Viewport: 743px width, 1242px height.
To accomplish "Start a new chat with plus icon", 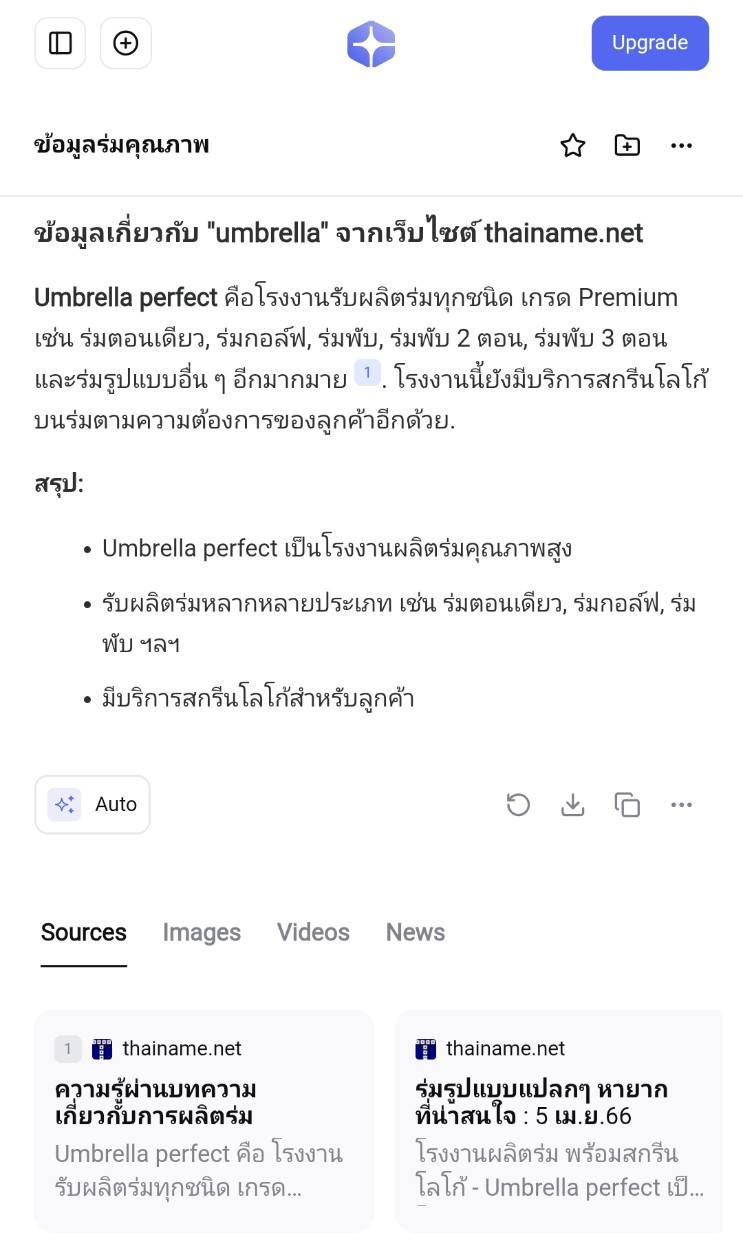I will click(126, 43).
